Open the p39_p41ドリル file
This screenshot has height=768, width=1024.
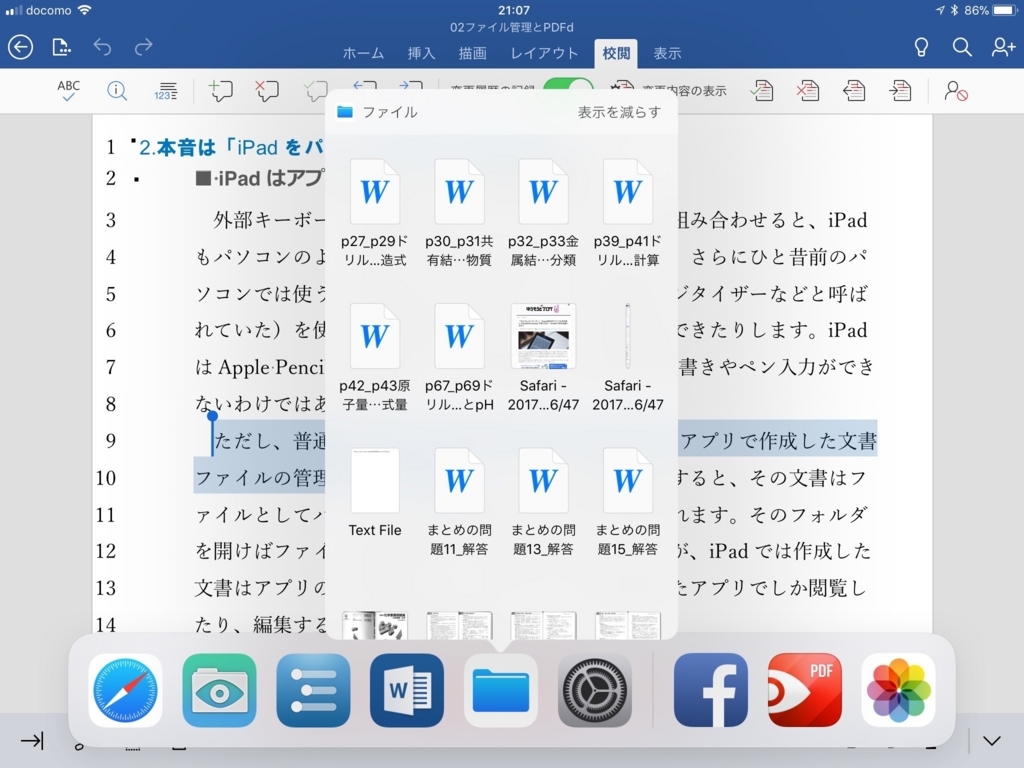[x=628, y=213]
